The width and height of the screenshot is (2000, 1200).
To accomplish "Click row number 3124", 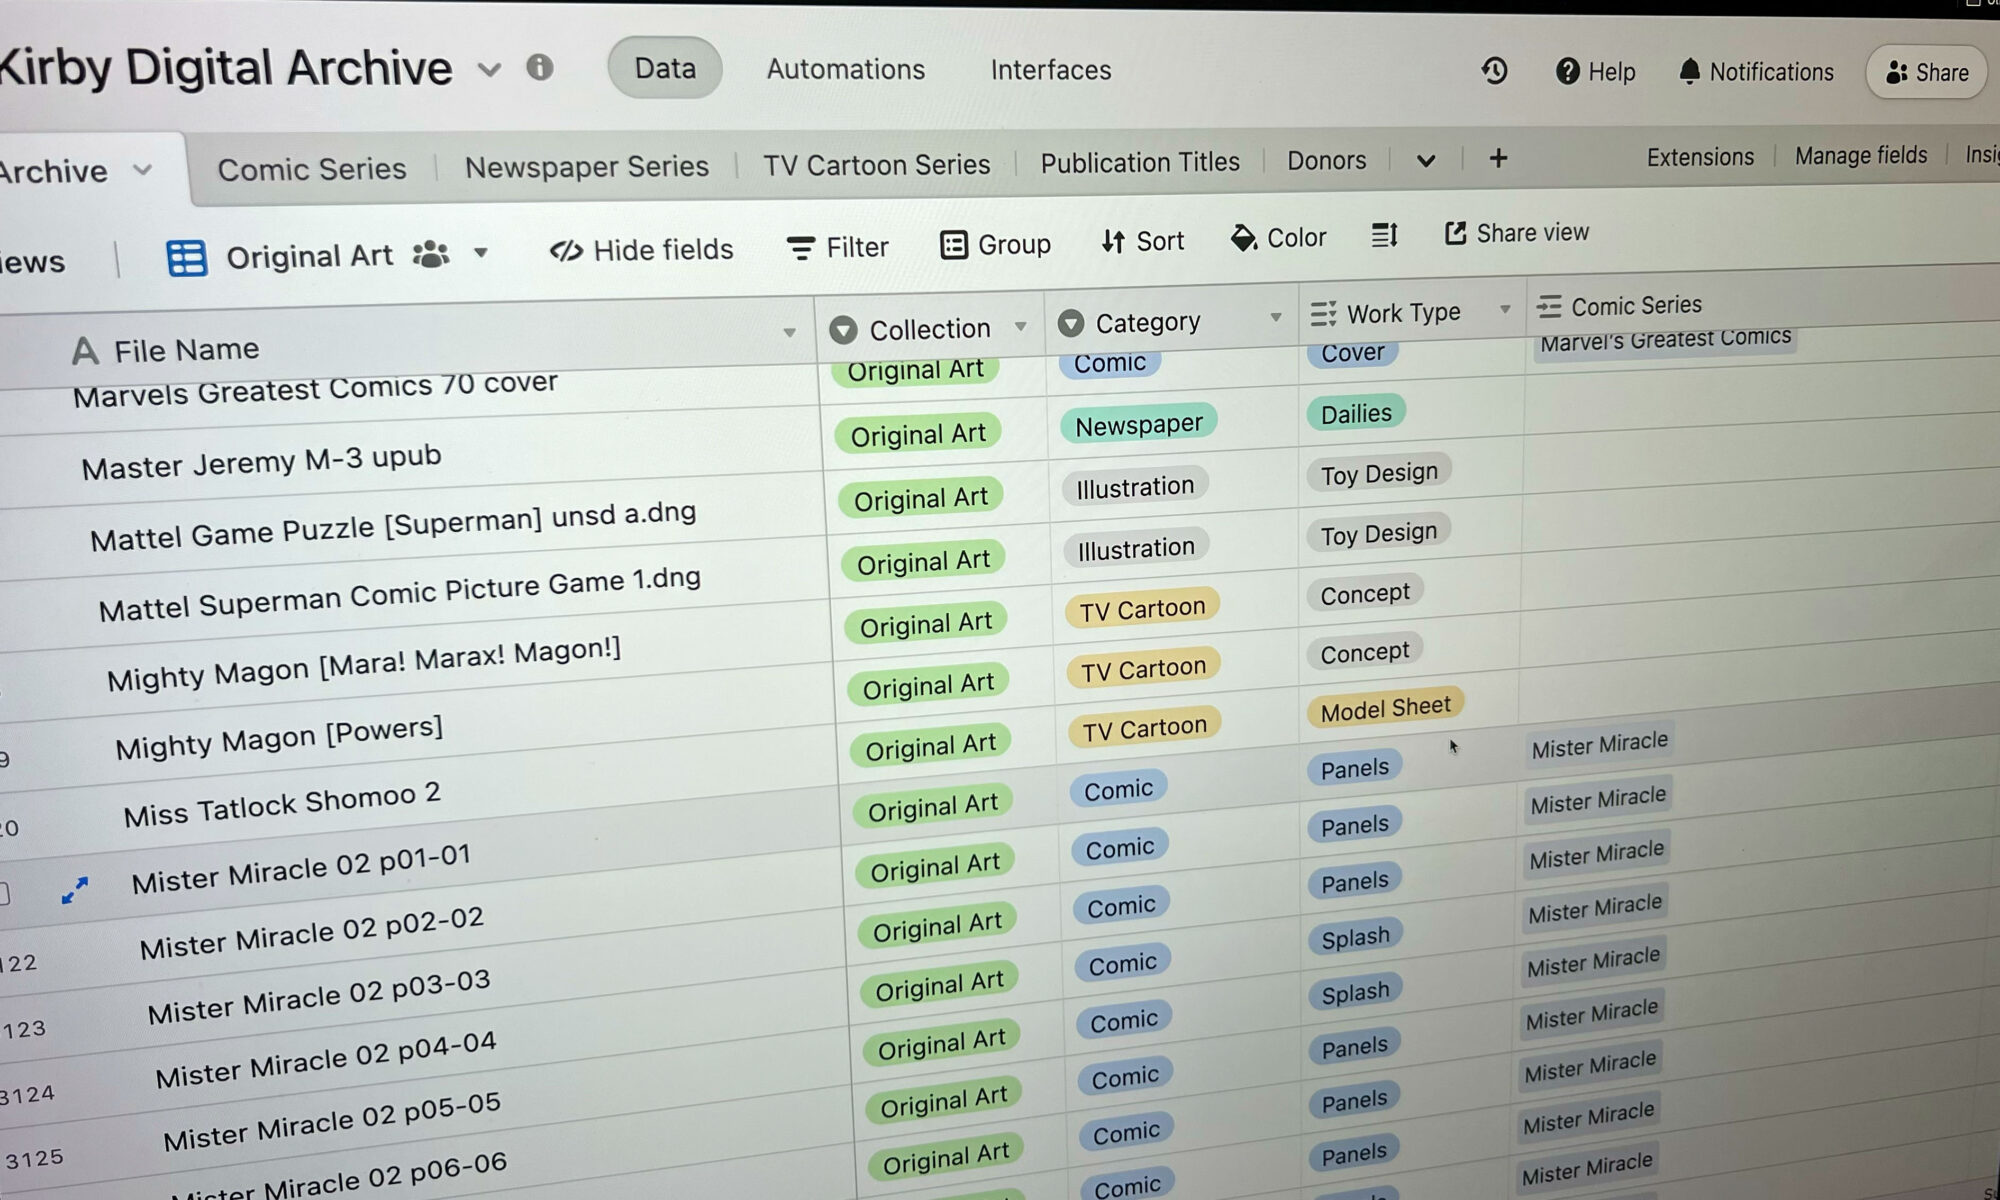I will 28,1095.
